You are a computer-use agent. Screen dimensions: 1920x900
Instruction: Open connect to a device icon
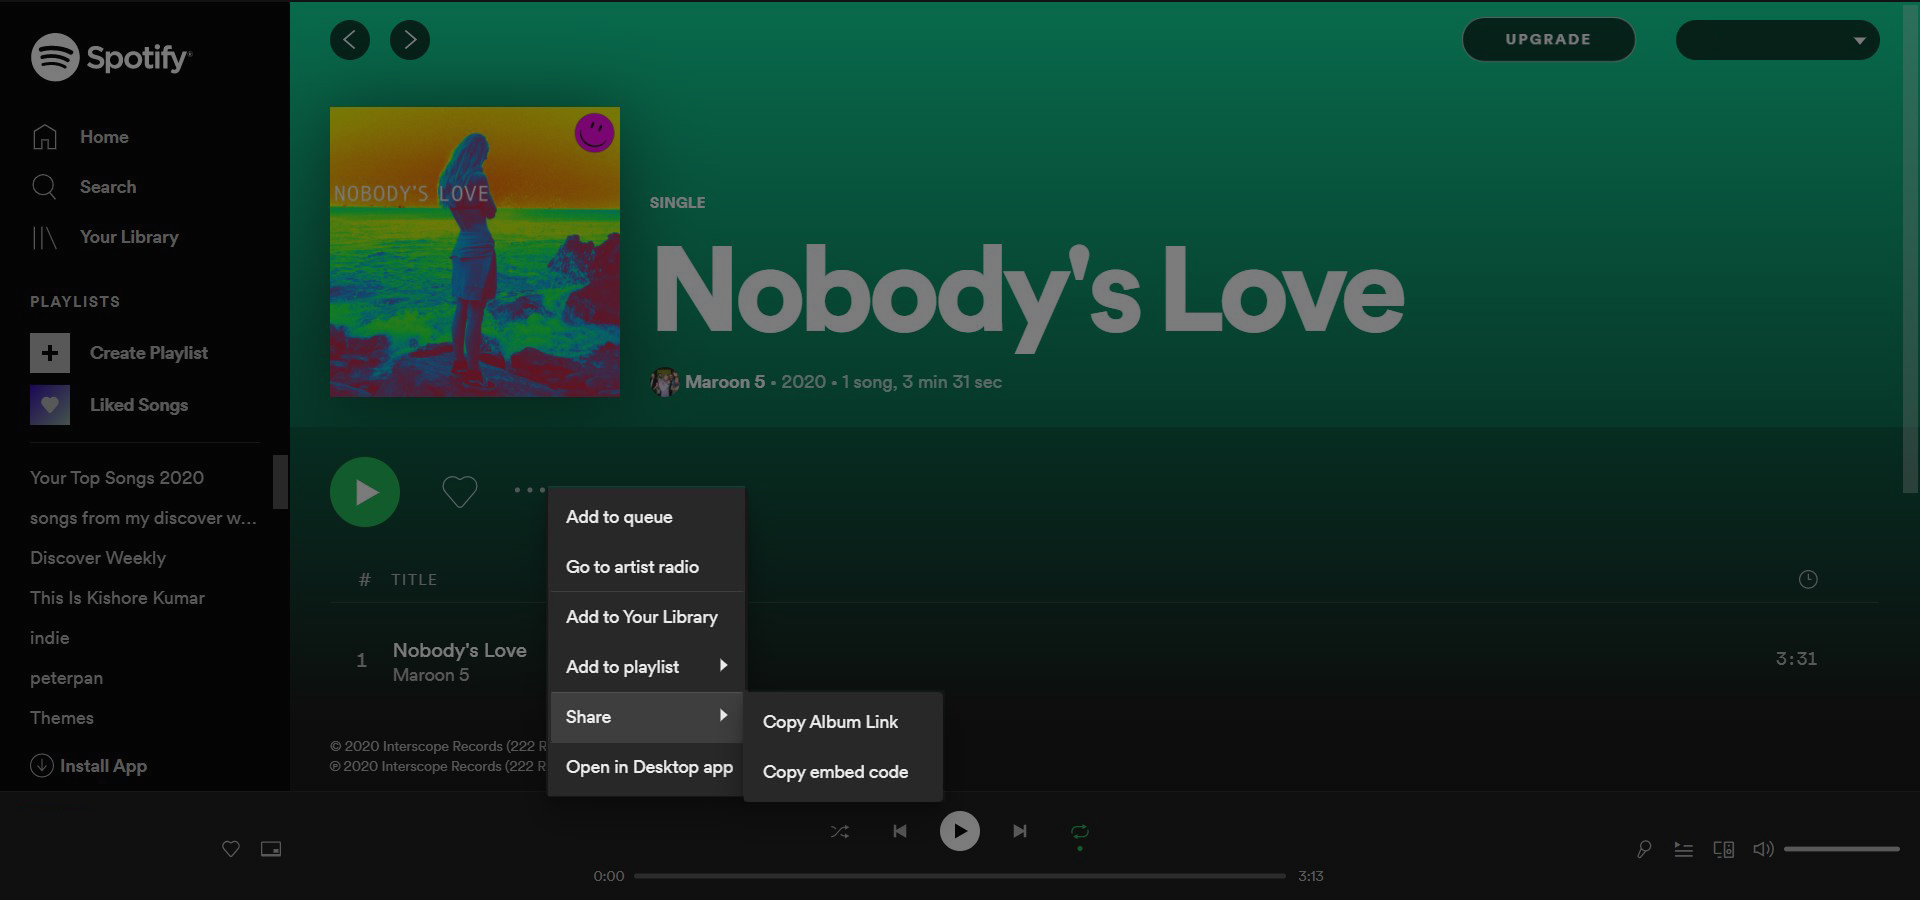click(1724, 849)
